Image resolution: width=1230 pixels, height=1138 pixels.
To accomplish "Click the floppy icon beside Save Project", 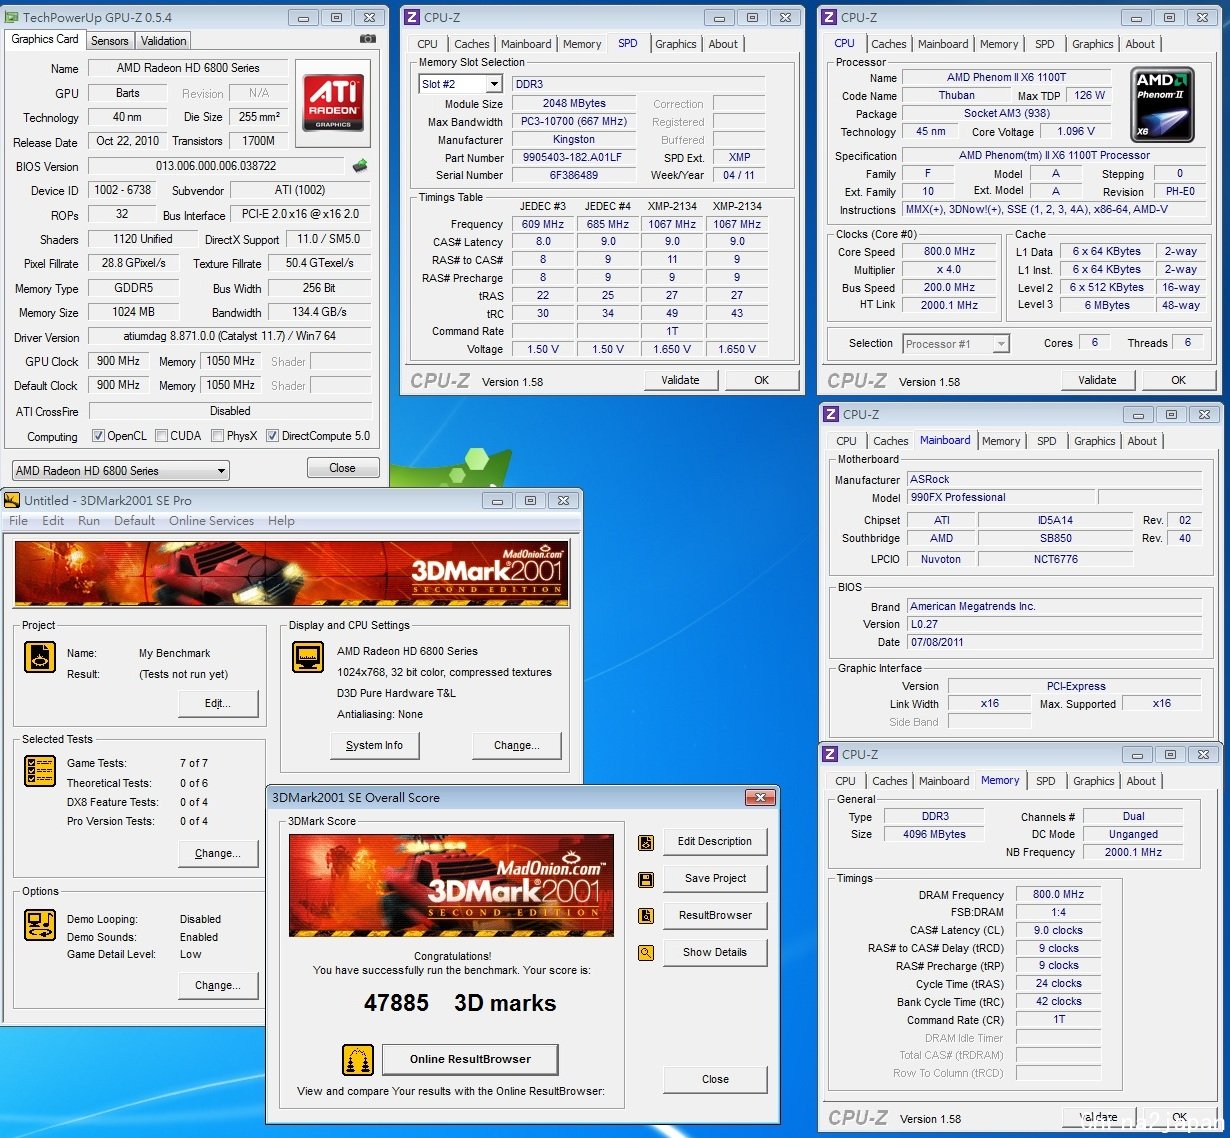I will point(646,879).
